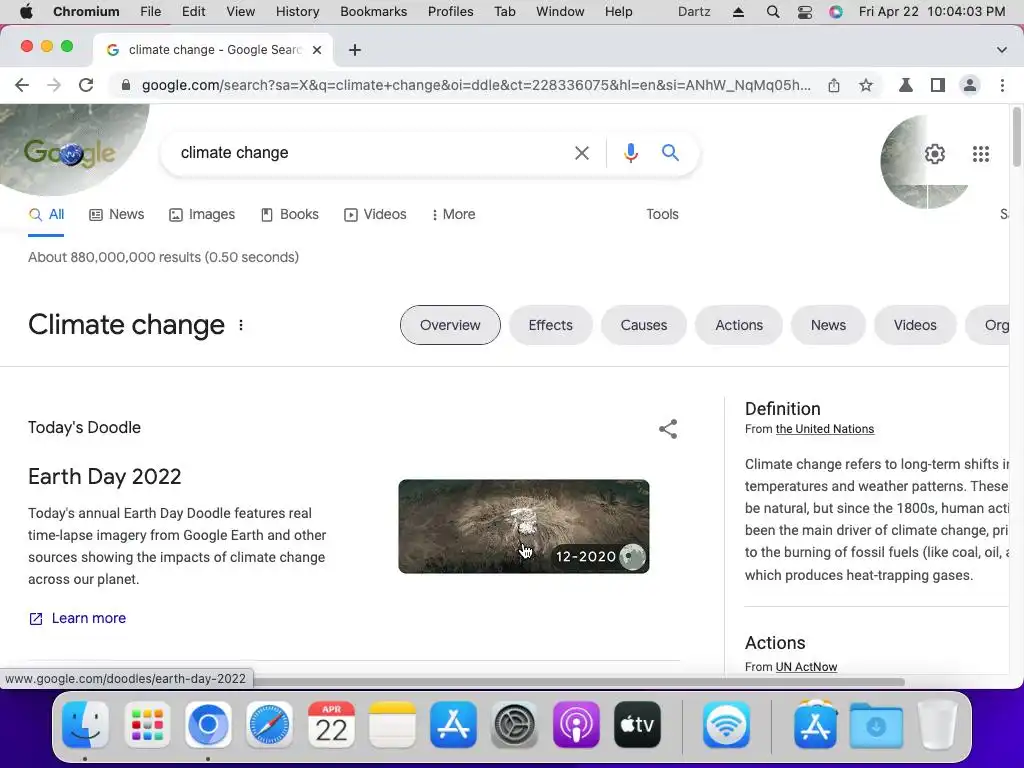1024x768 pixels.
Task: Select the Books search tab
Action: pyautogui.click(x=290, y=214)
